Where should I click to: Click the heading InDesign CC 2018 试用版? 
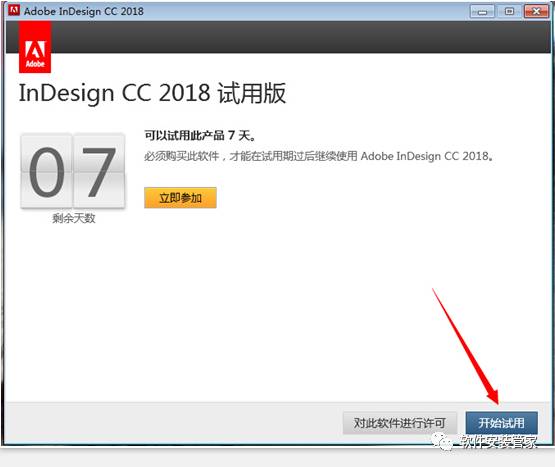[x=152, y=93]
